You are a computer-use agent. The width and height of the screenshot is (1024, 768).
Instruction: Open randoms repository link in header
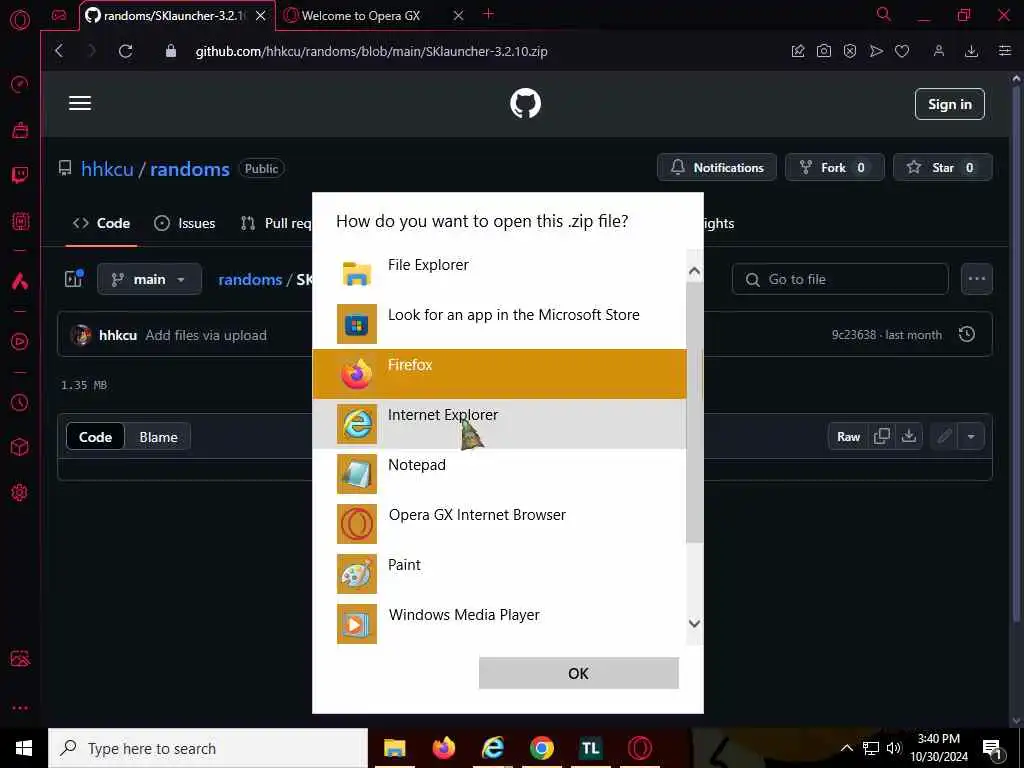coord(190,168)
